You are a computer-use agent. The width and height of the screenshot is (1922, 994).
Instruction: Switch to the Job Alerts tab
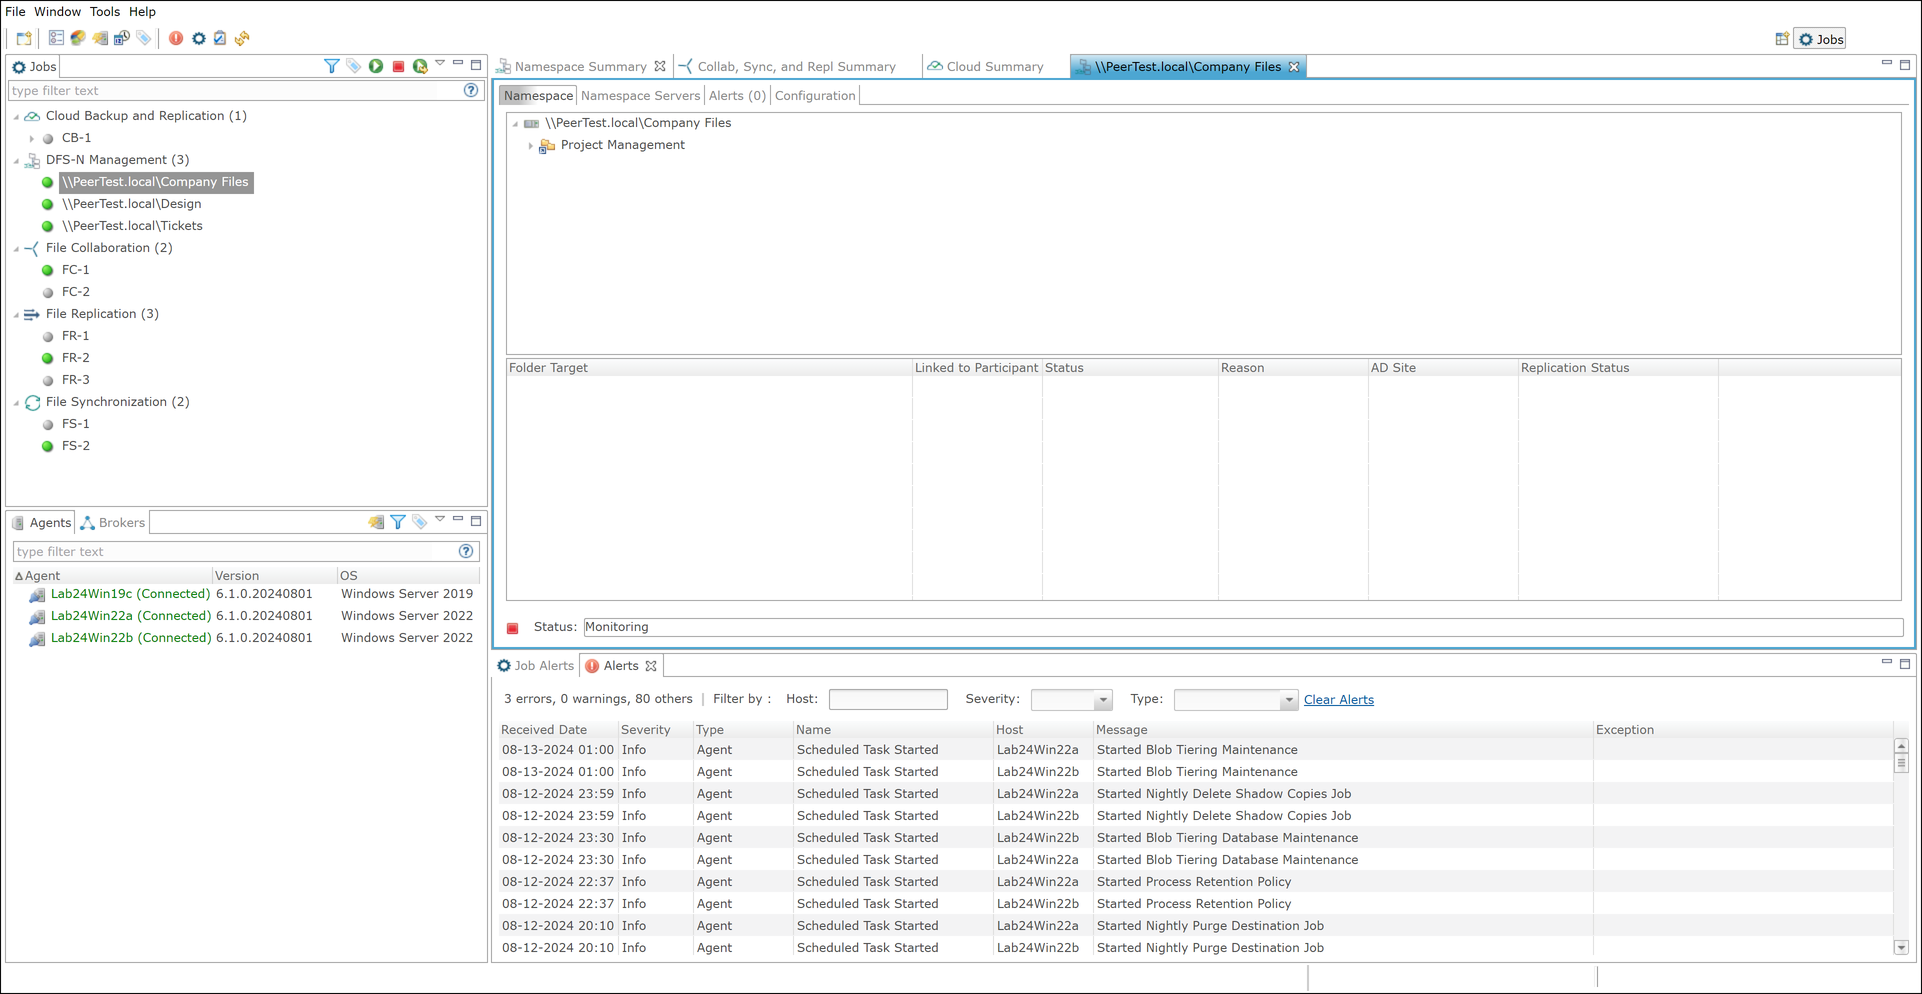tap(535, 666)
